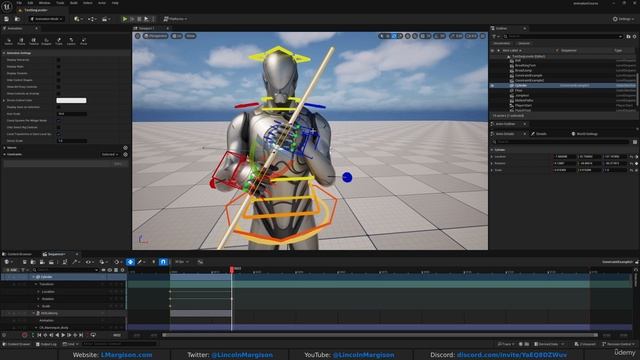Screen dimensions: 640x360
Task: Toggle the Display Nulls checkbox
Action: [58, 67]
